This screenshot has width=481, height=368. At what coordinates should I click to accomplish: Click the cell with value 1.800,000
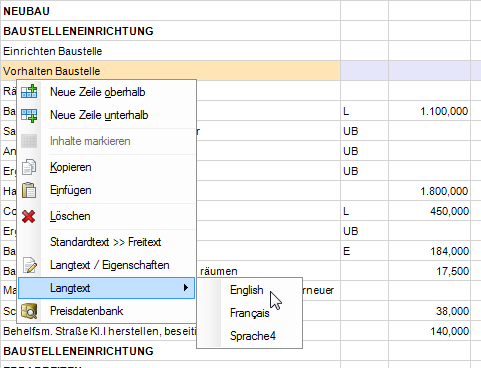tap(429, 191)
